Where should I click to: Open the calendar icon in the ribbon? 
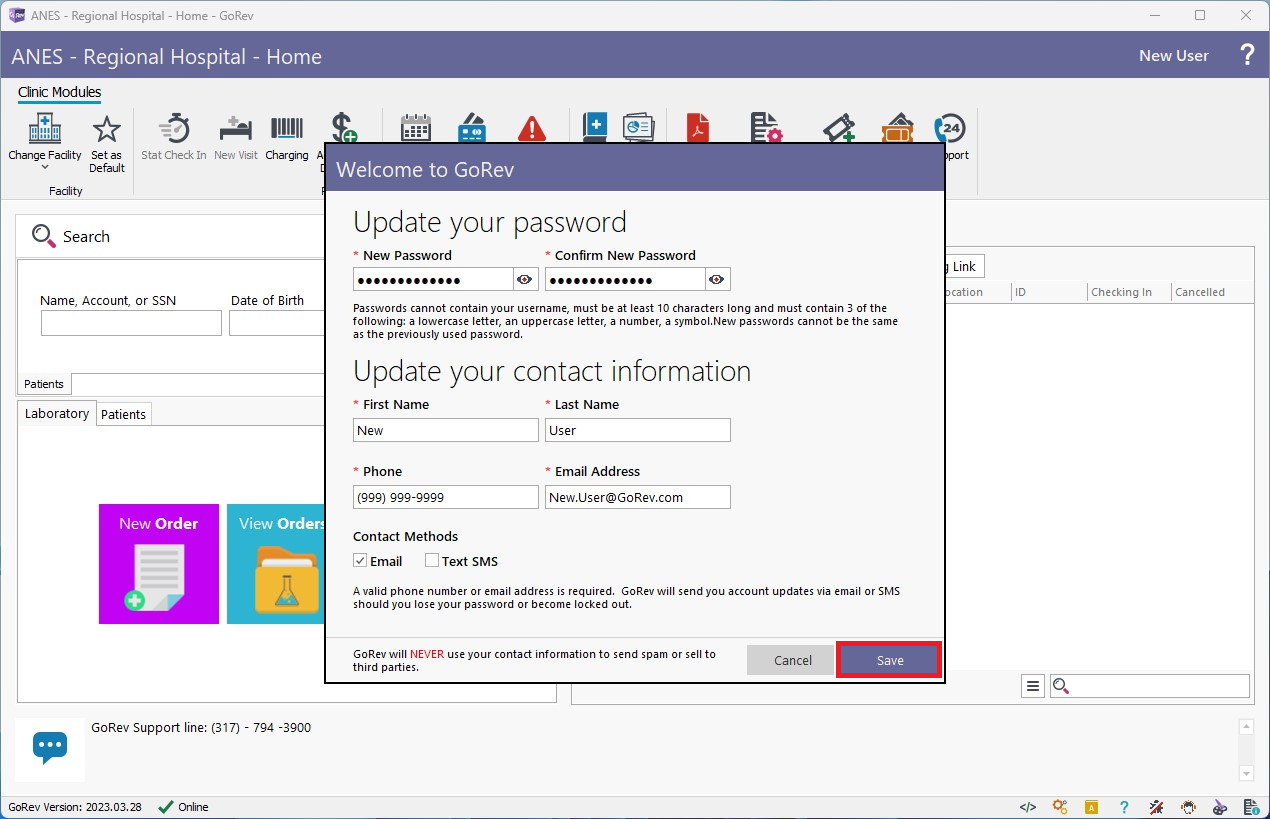(x=416, y=128)
